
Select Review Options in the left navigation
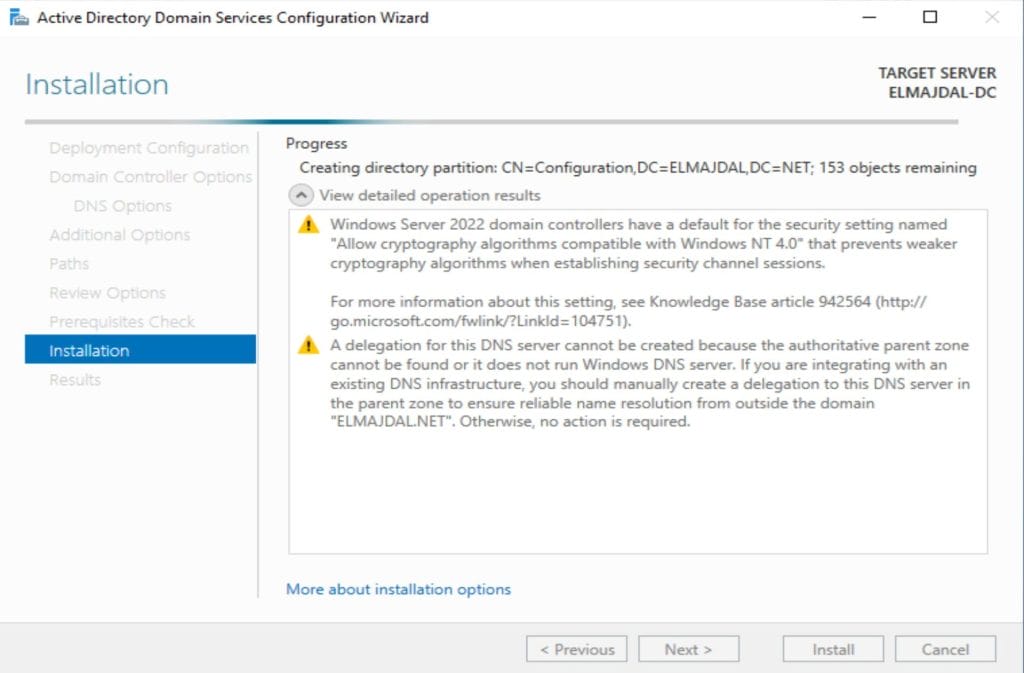pyautogui.click(x=107, y=293)
